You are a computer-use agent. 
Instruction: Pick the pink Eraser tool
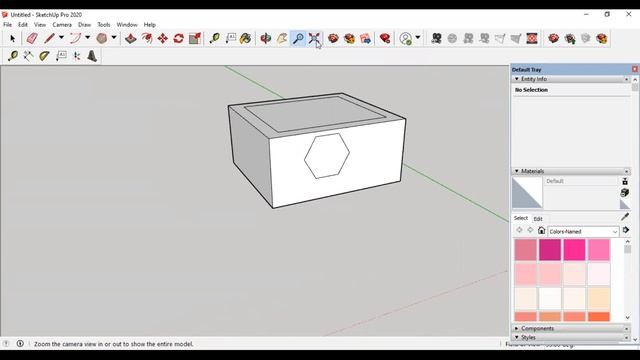click(31, 38)
